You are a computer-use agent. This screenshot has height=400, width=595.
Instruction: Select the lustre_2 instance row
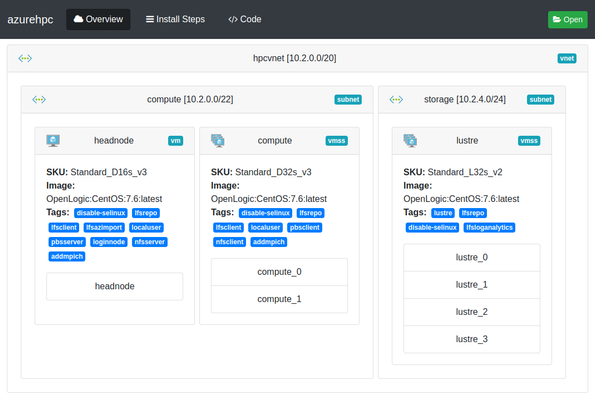coord(472,312)
